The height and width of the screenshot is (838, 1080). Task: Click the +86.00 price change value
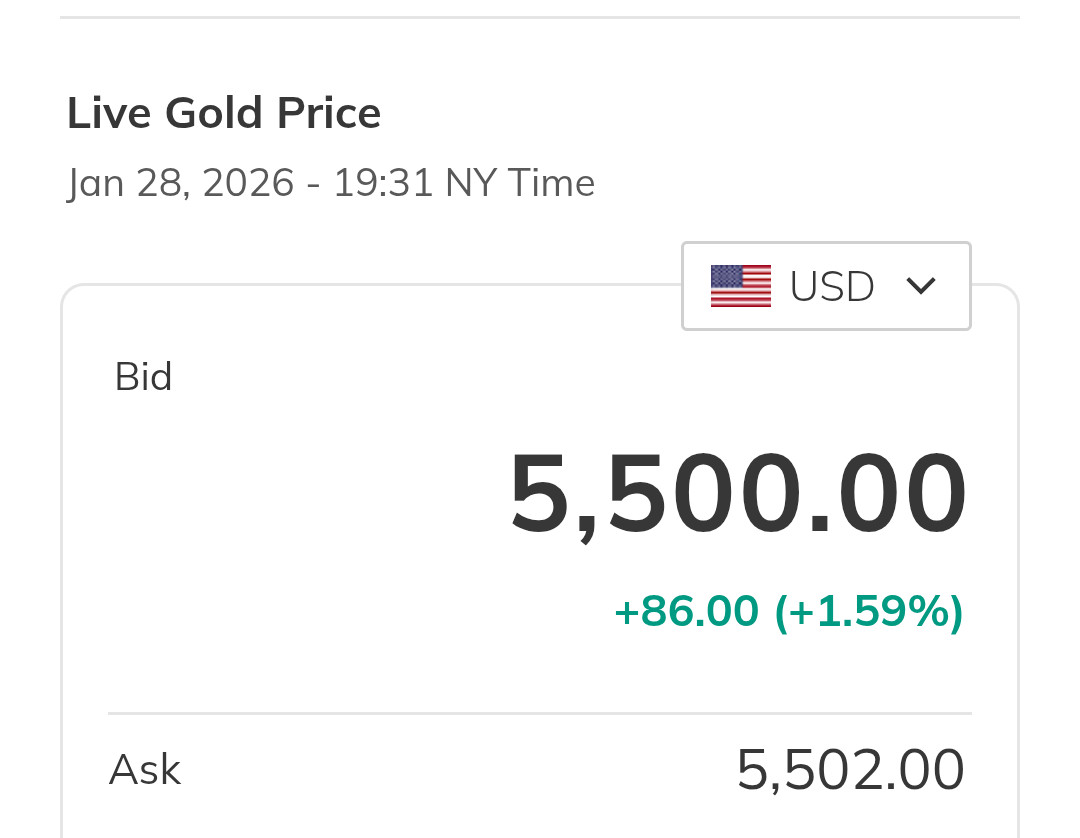click(x=686, y=611)
